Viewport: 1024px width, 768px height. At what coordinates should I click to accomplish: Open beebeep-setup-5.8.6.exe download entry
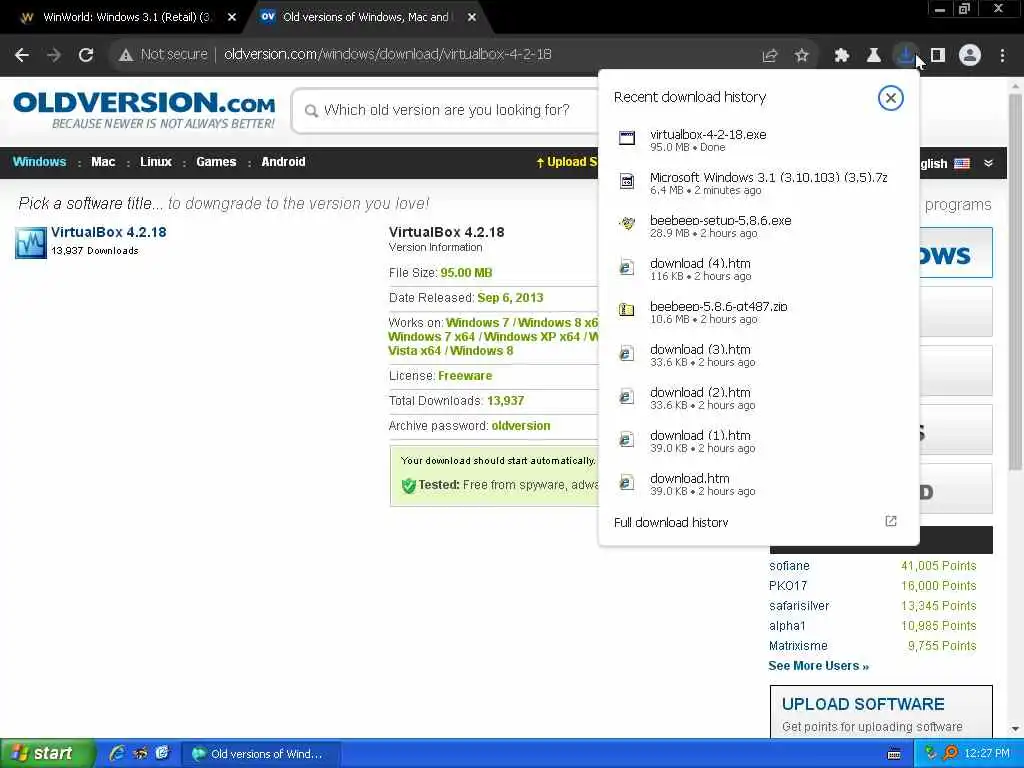[x=759, y=227]
